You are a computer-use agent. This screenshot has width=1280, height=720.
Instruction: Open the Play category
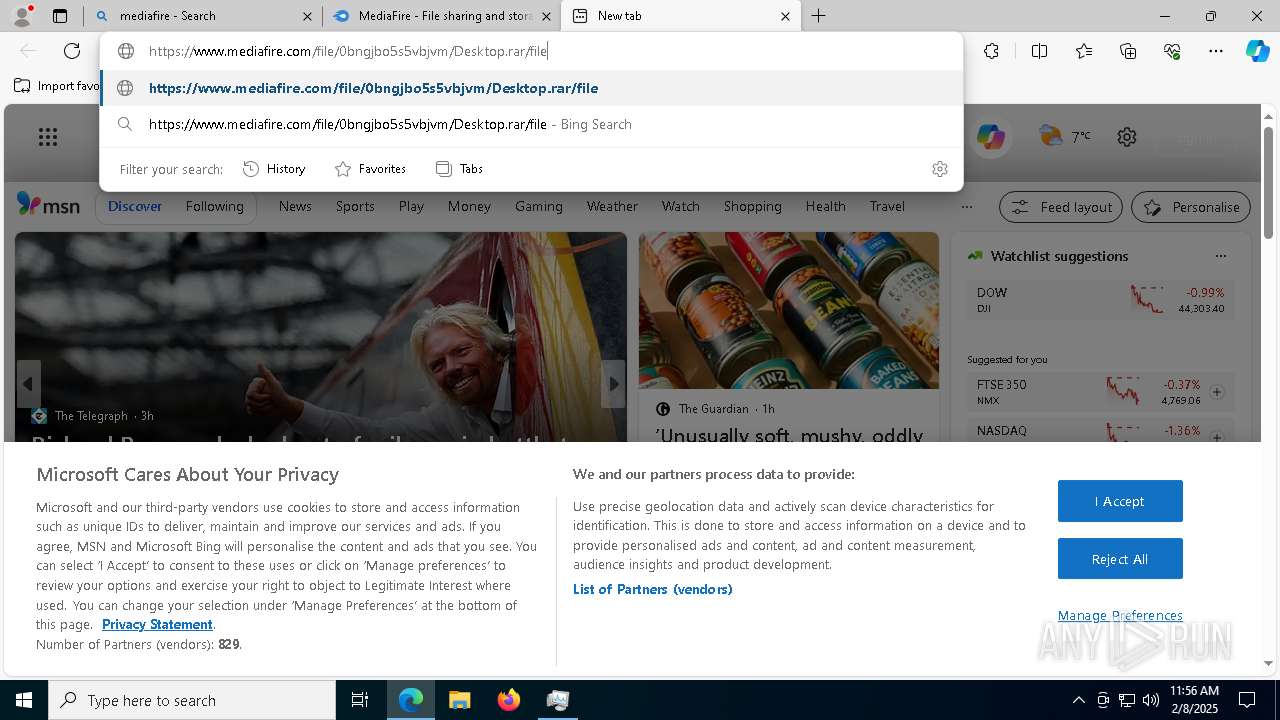point(411,206)
